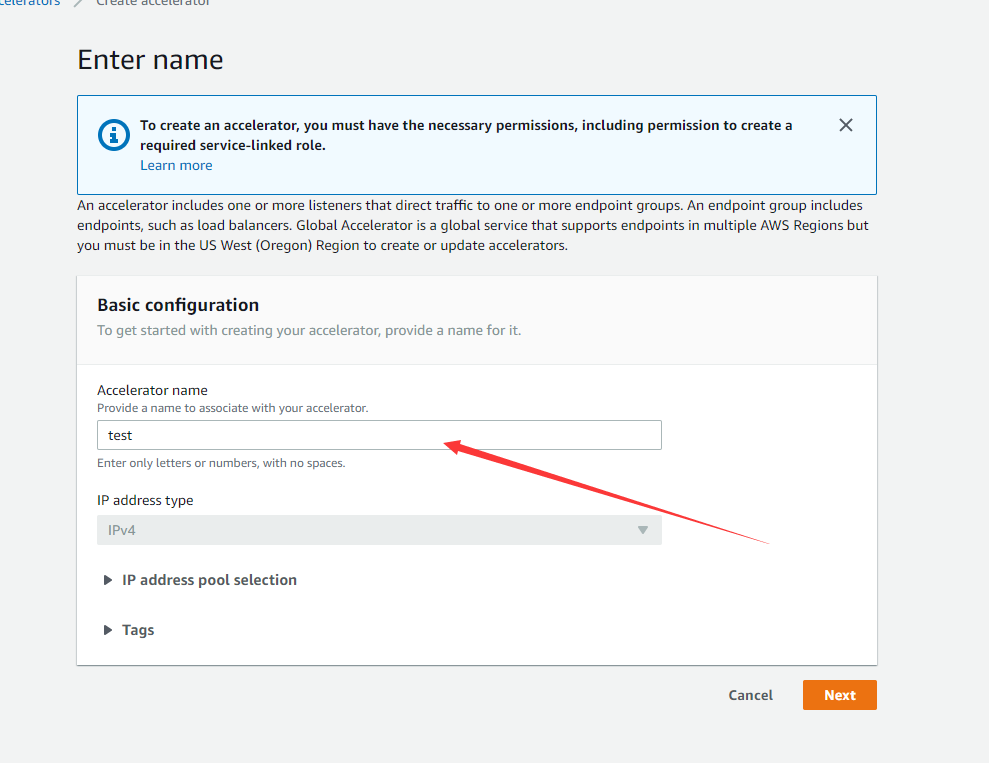Dismiss the permissions info banner
Screen dimensions: 989x763
click(x=846, y=125)
